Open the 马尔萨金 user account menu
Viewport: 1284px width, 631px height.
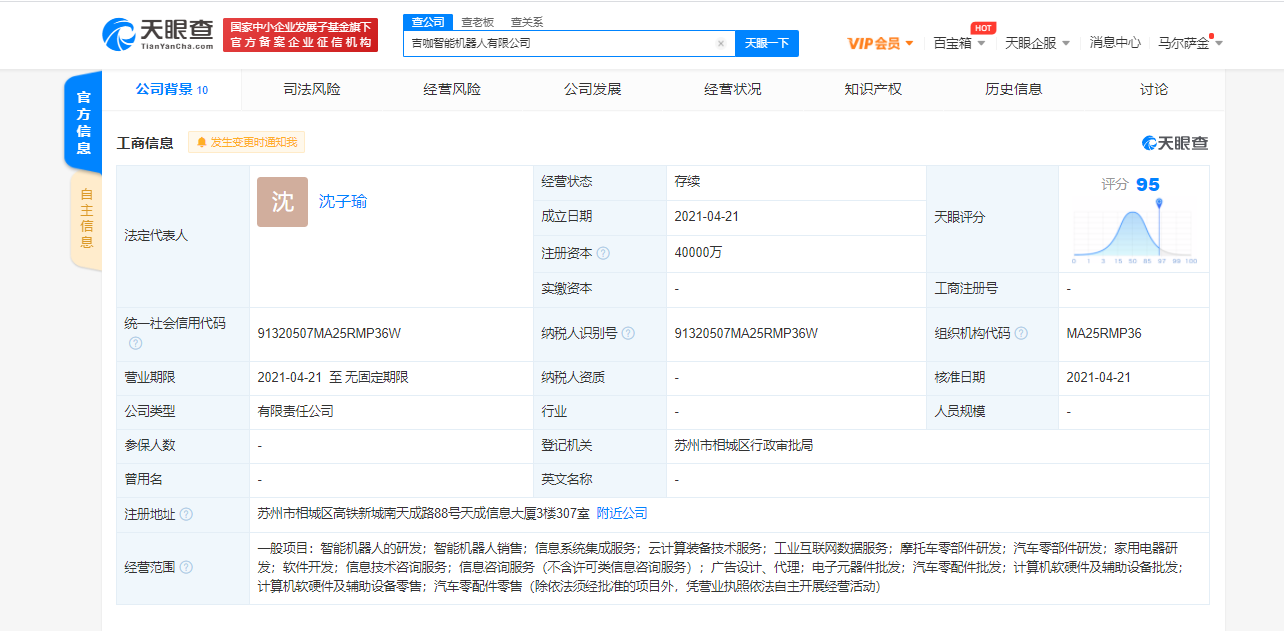click(x=1190, y=43)
